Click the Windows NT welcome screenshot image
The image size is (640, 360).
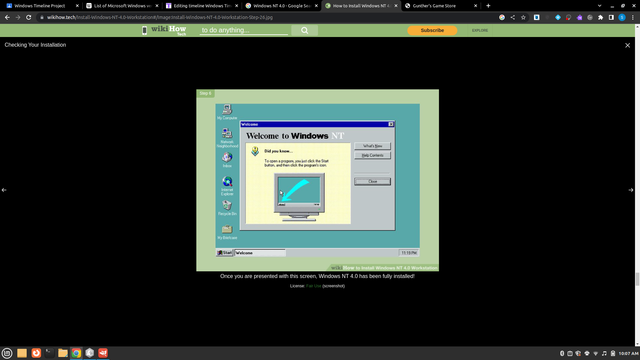pos(318,180)
